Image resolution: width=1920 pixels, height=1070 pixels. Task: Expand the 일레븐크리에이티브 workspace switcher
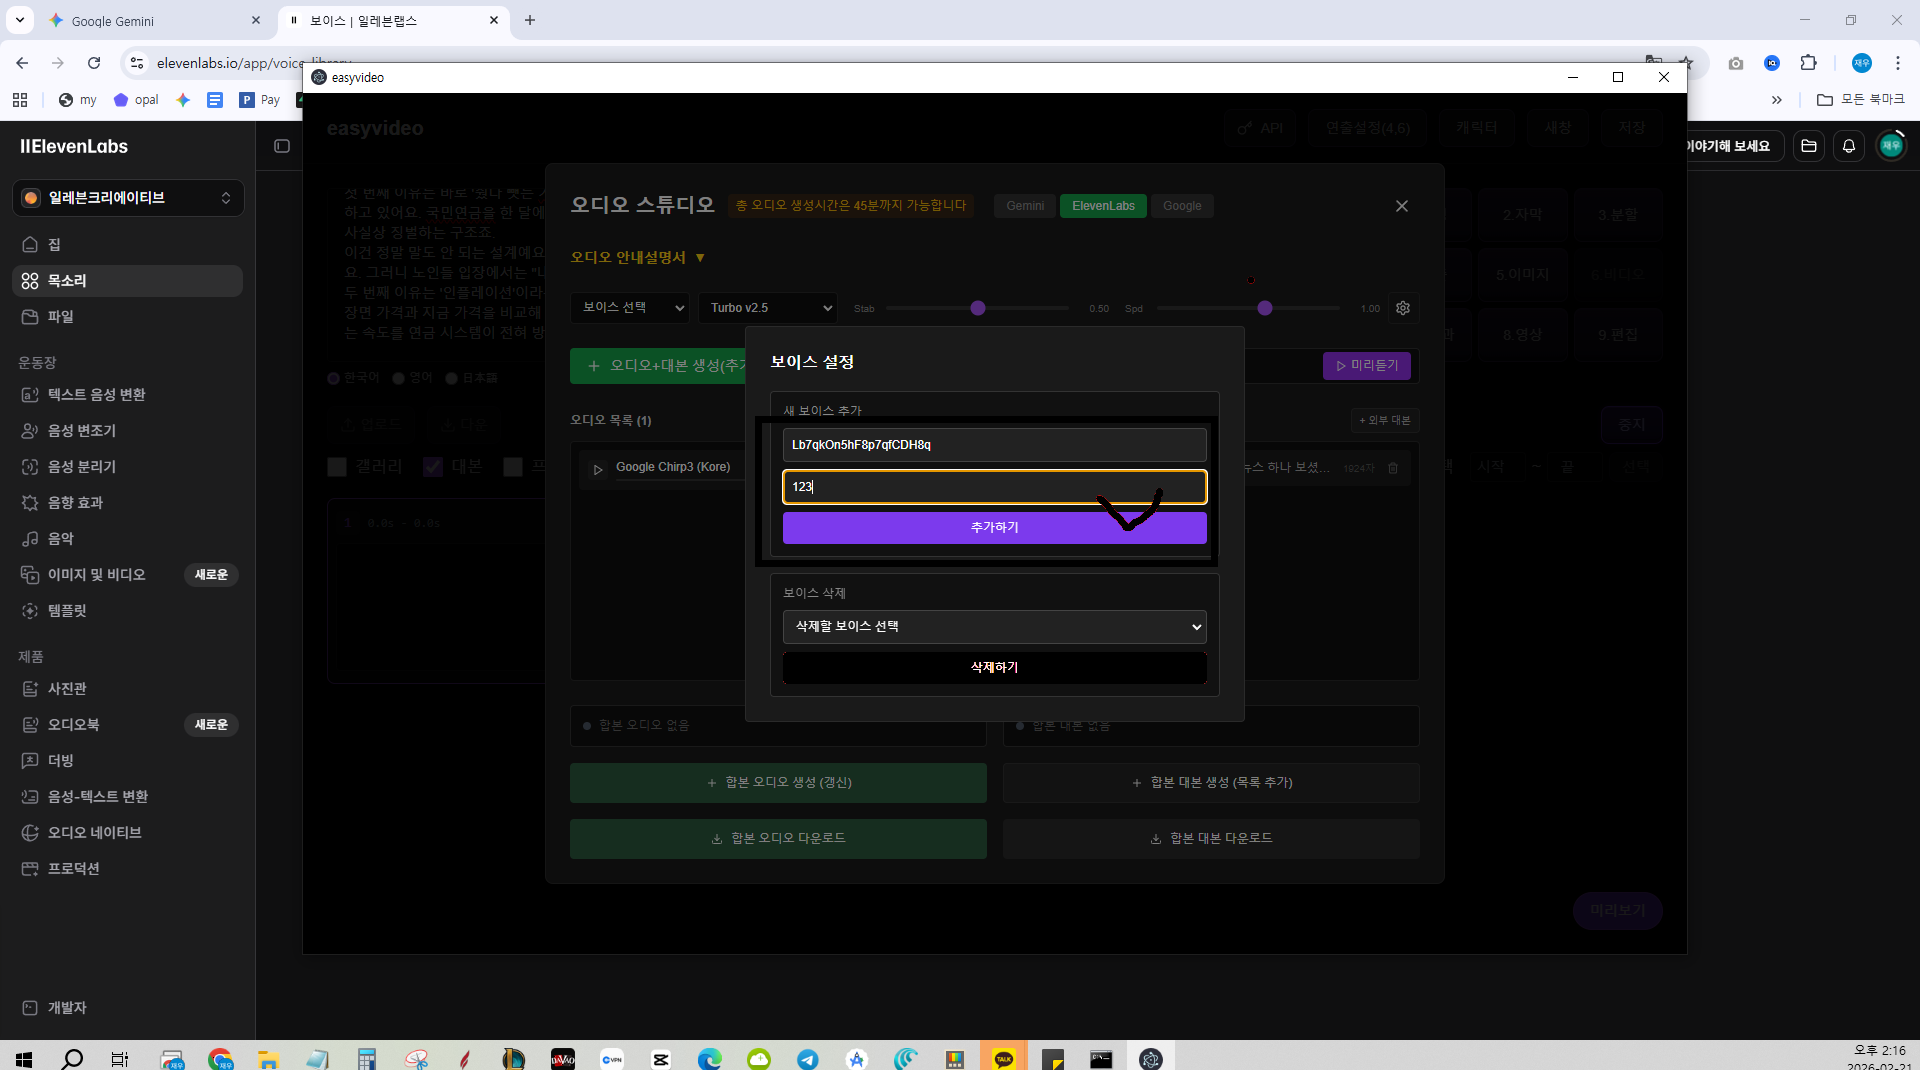coord(127,198)
